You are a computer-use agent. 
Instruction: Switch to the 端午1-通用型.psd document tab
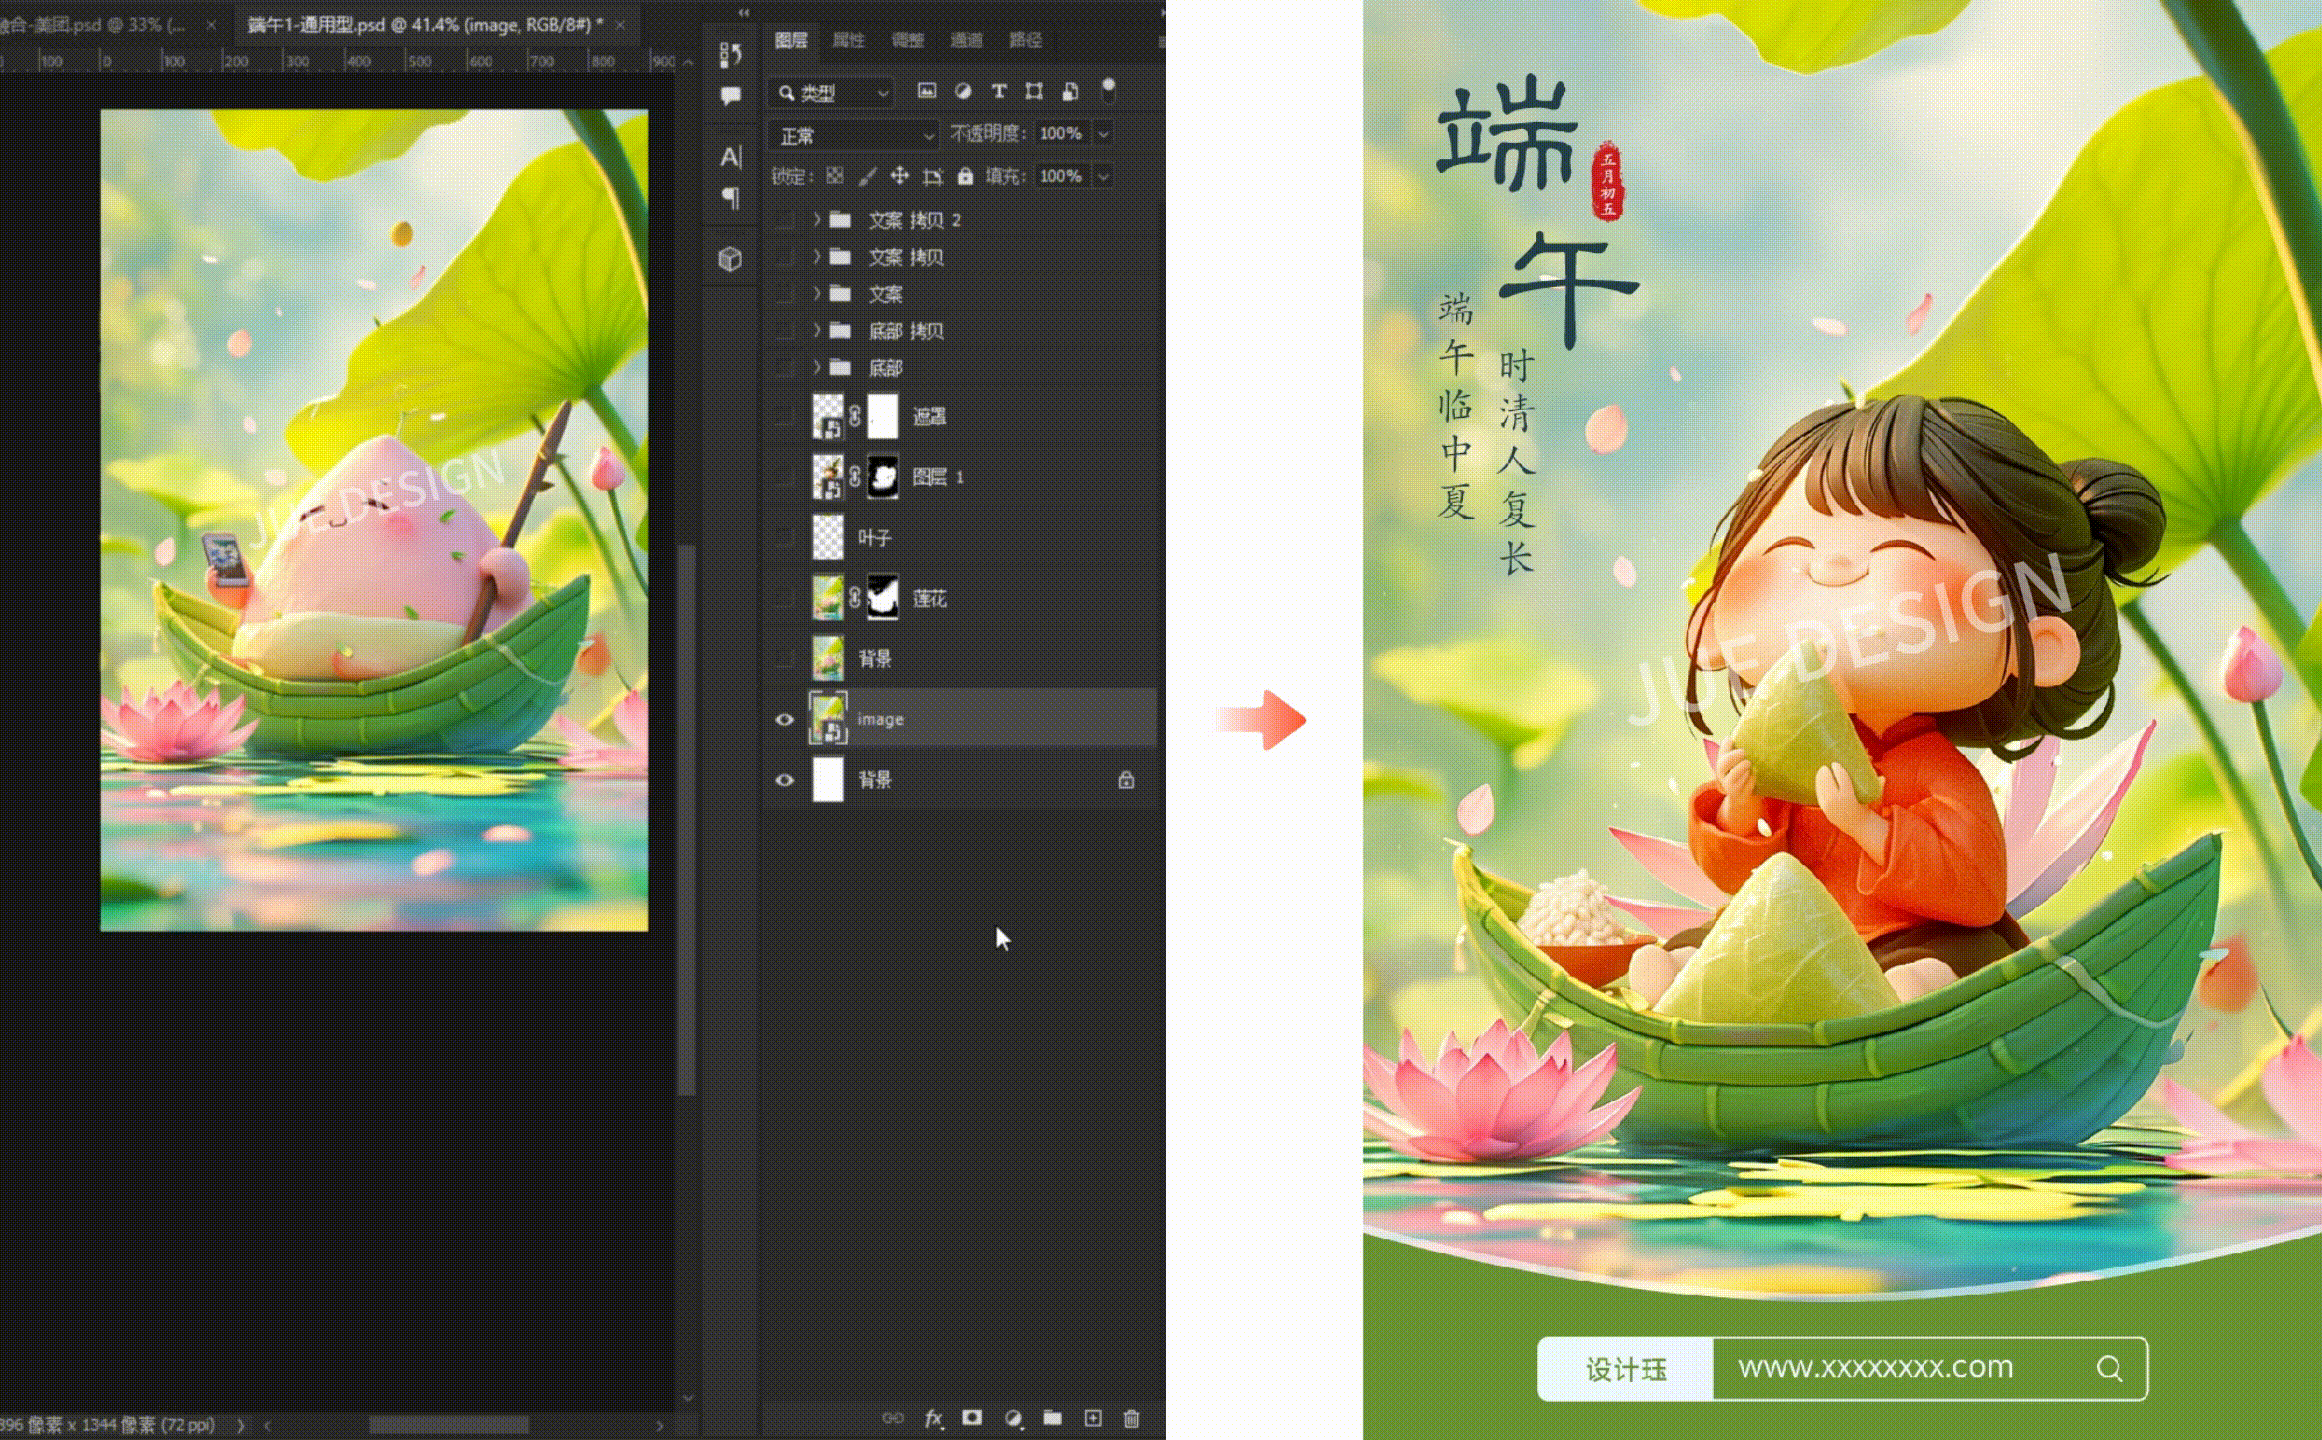[x=425, y=25]
